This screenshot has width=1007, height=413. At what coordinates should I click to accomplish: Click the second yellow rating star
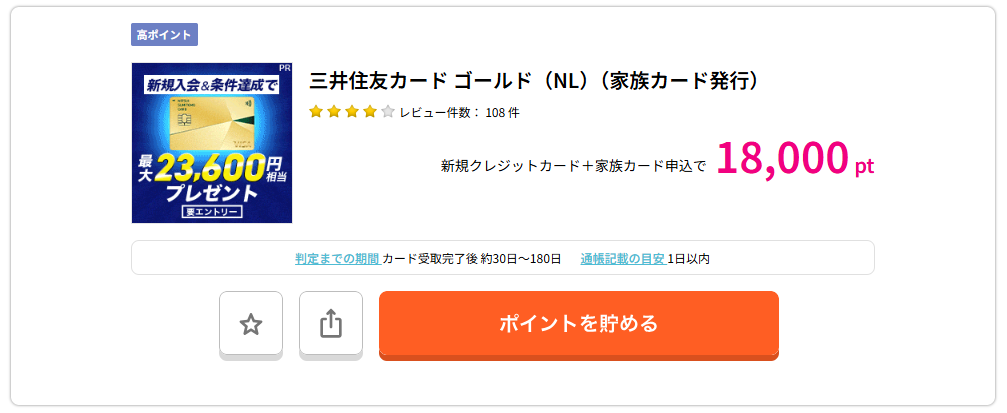(x=334, y=112)
